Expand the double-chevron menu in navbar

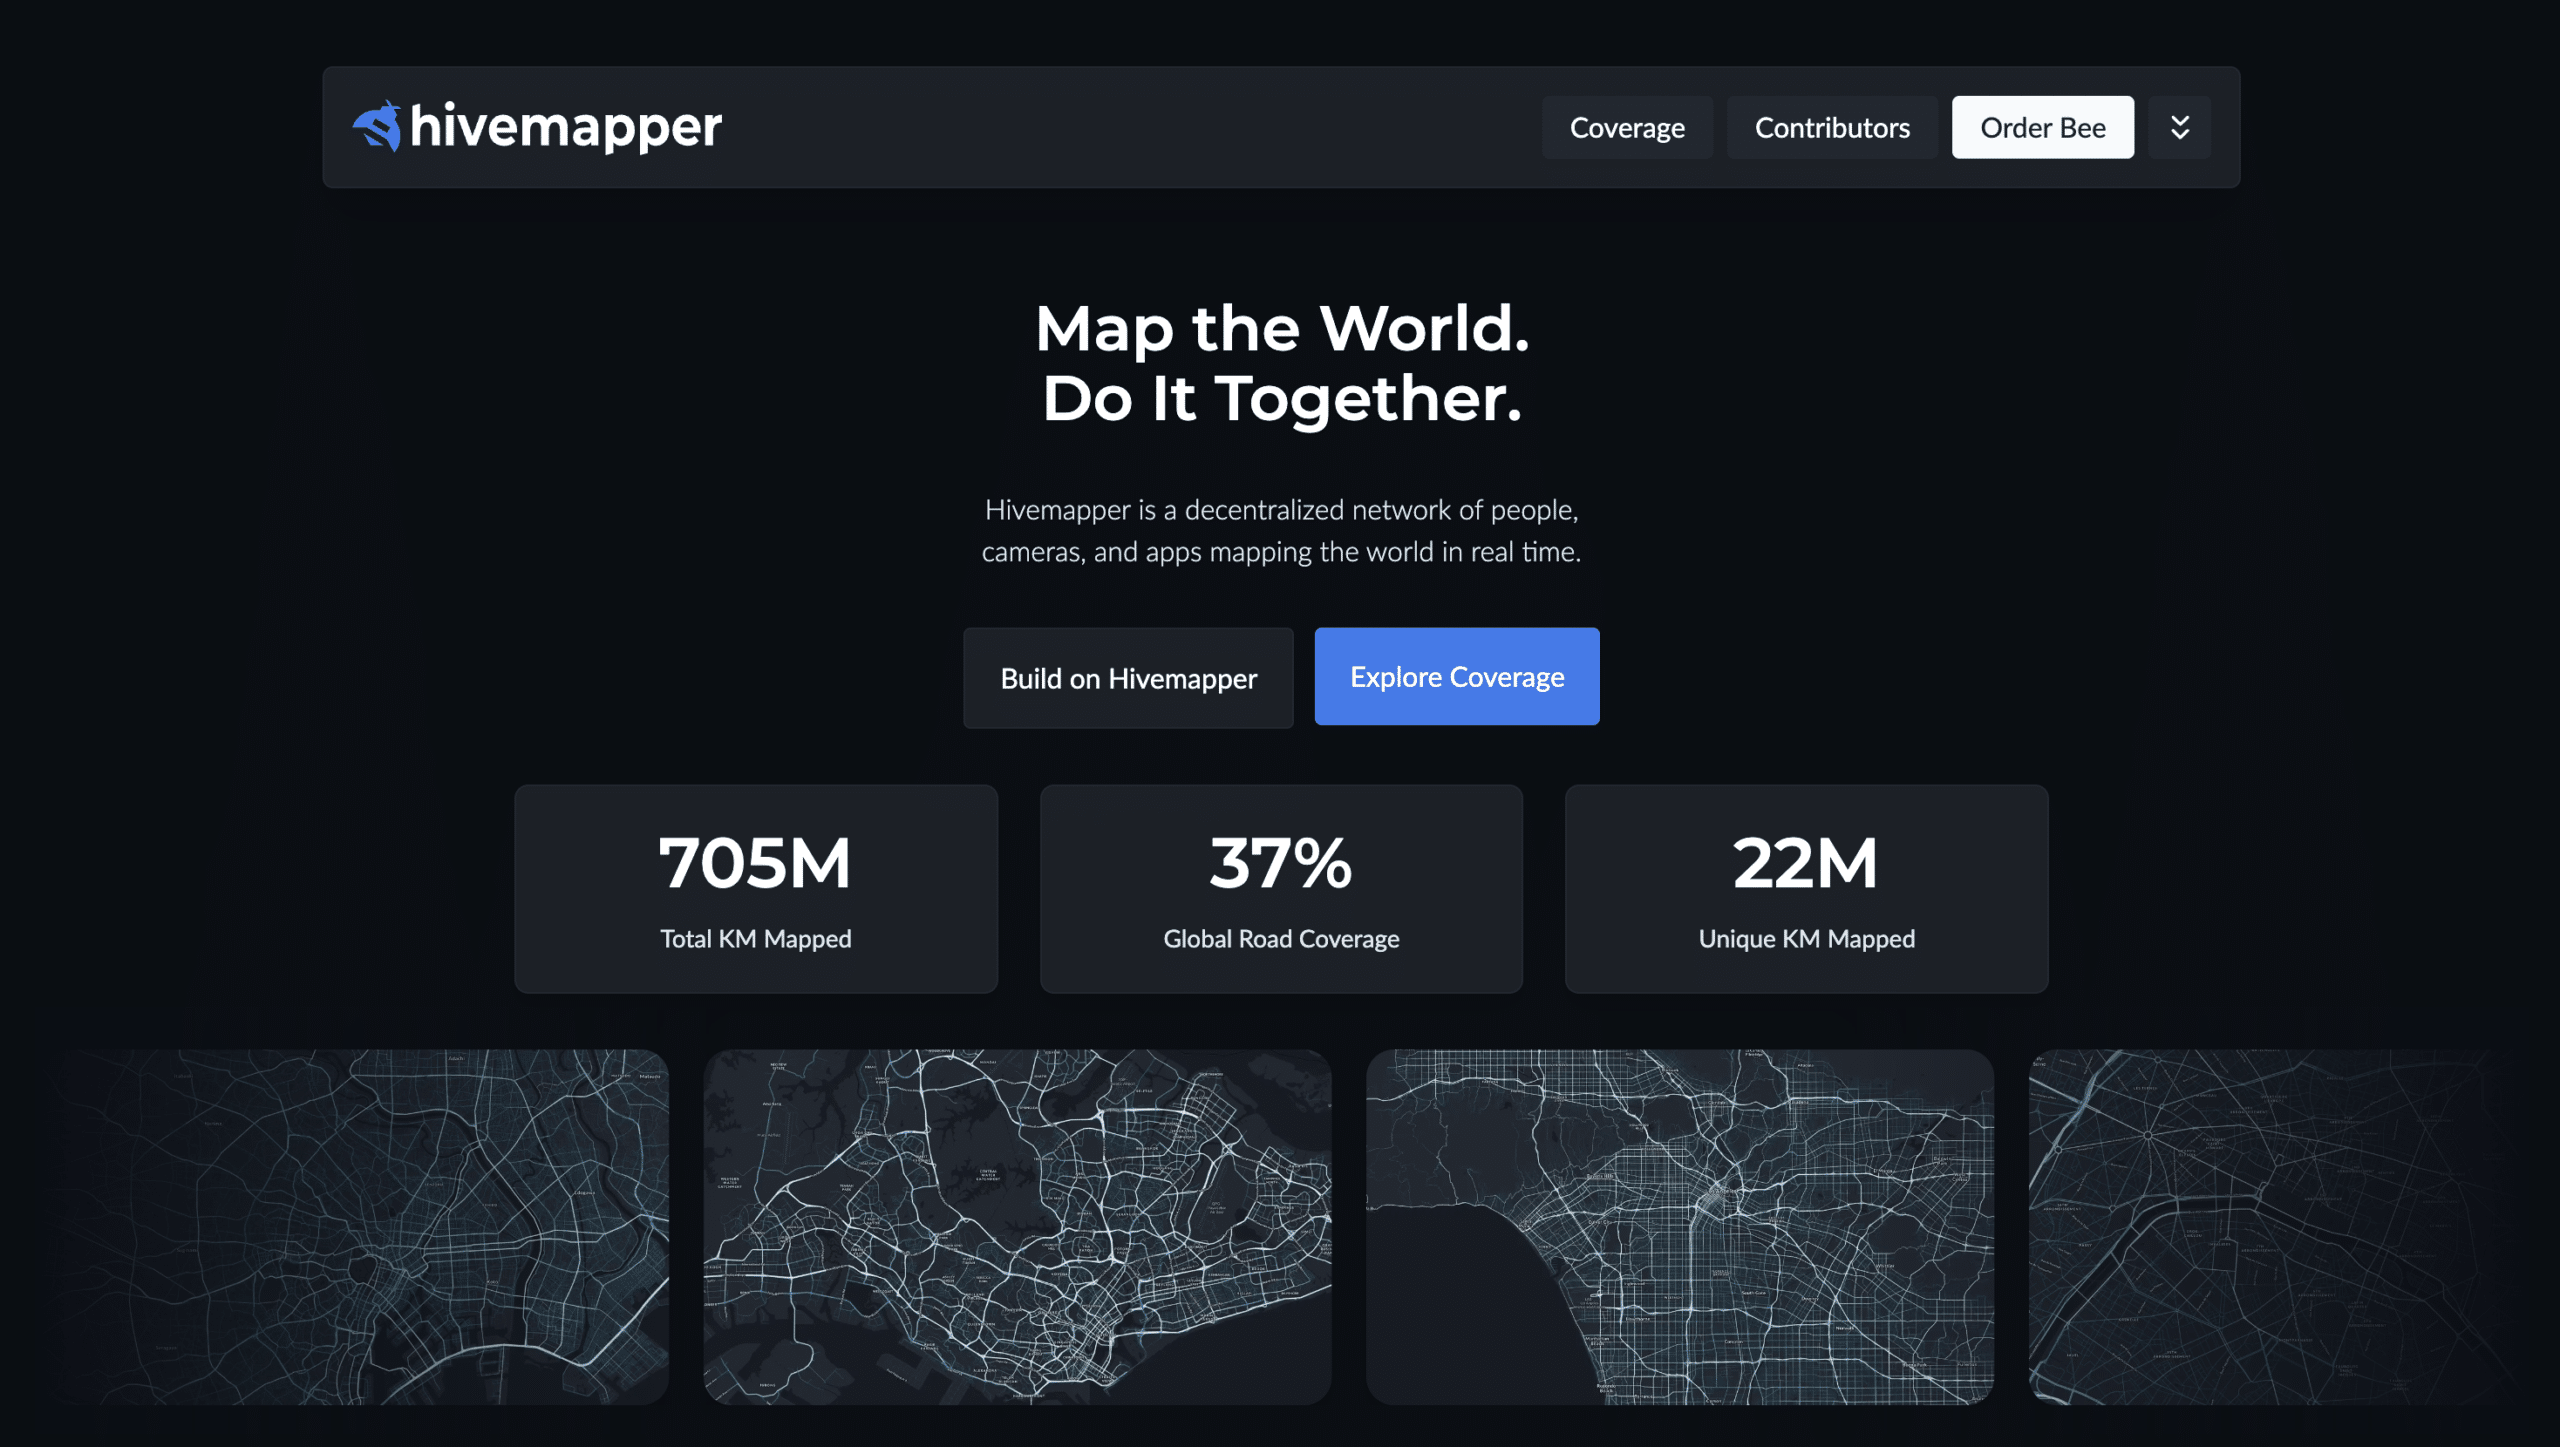(x=2179, y=128)
